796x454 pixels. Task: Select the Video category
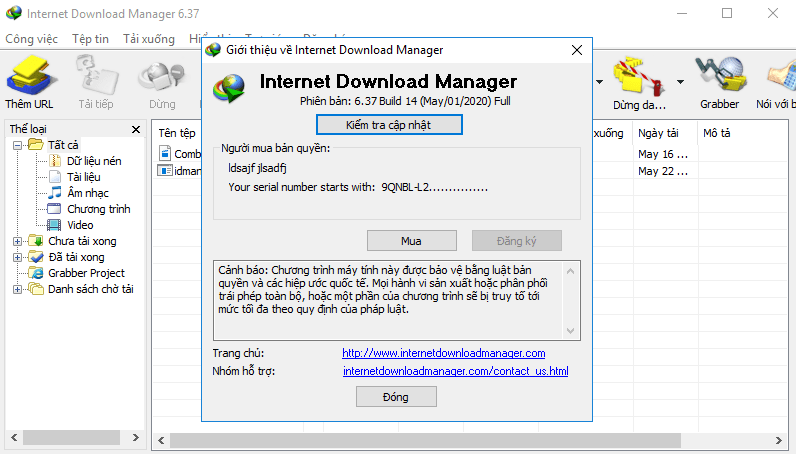[80, 225]
